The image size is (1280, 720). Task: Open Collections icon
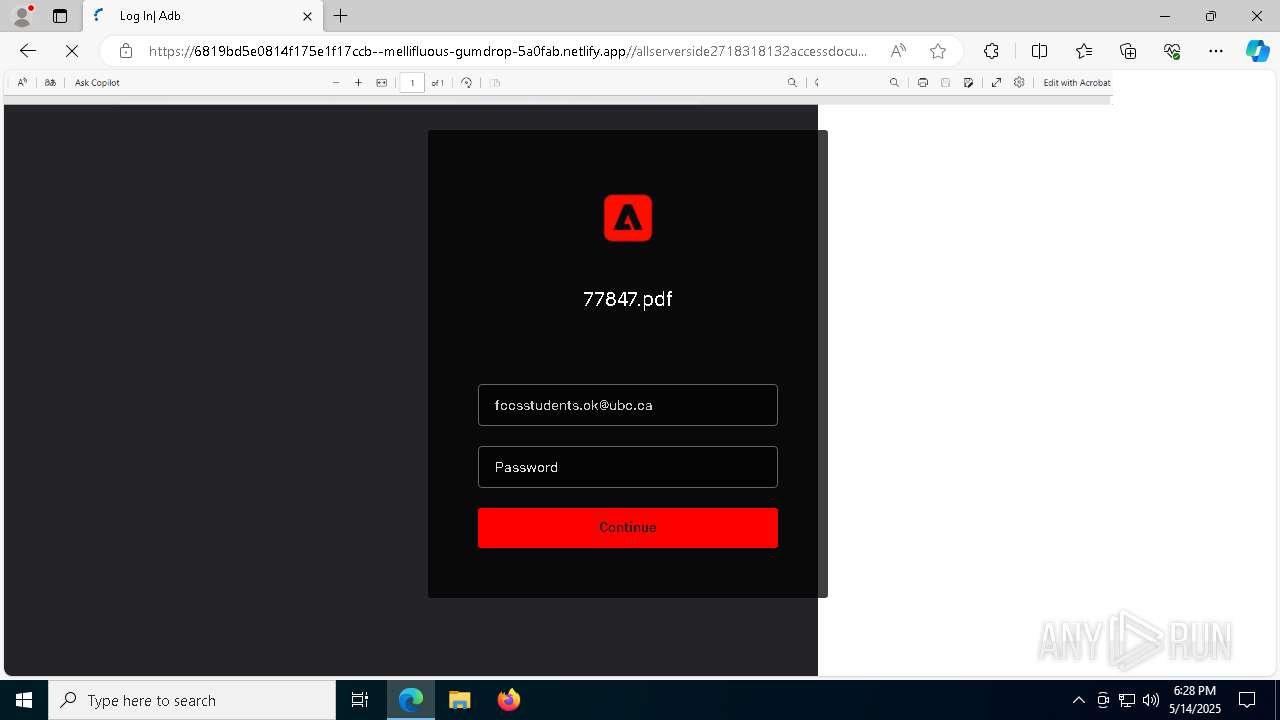tap(1128, 51)
